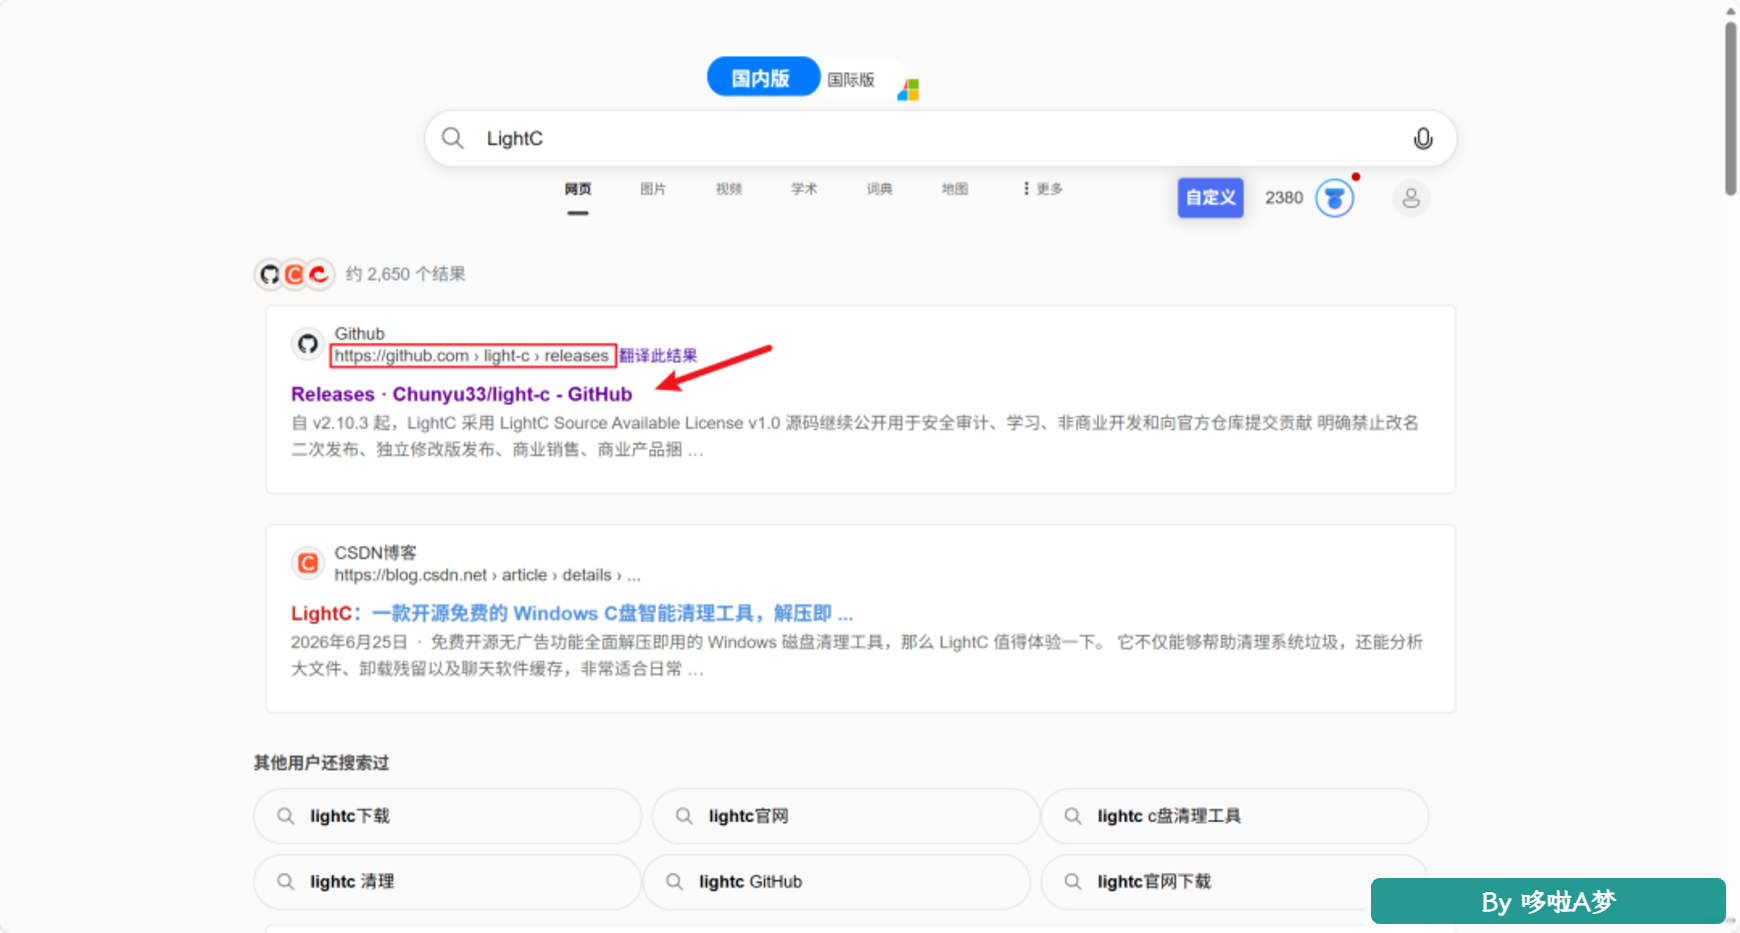Select the 词典 tab

click(880, 189)
